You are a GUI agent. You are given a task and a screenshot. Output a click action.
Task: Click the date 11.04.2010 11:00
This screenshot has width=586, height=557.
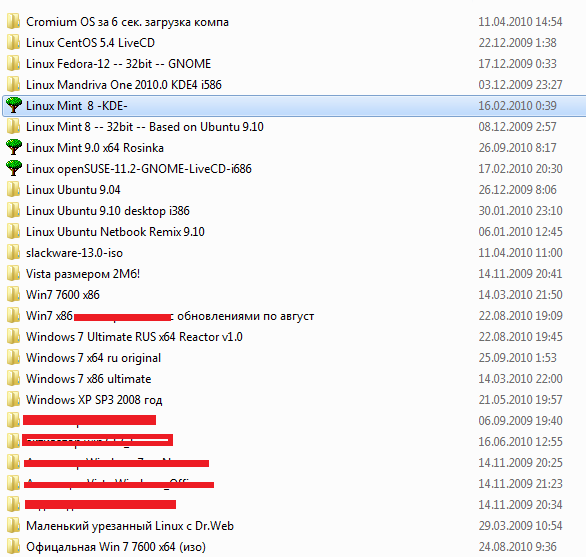coord(520,253)
